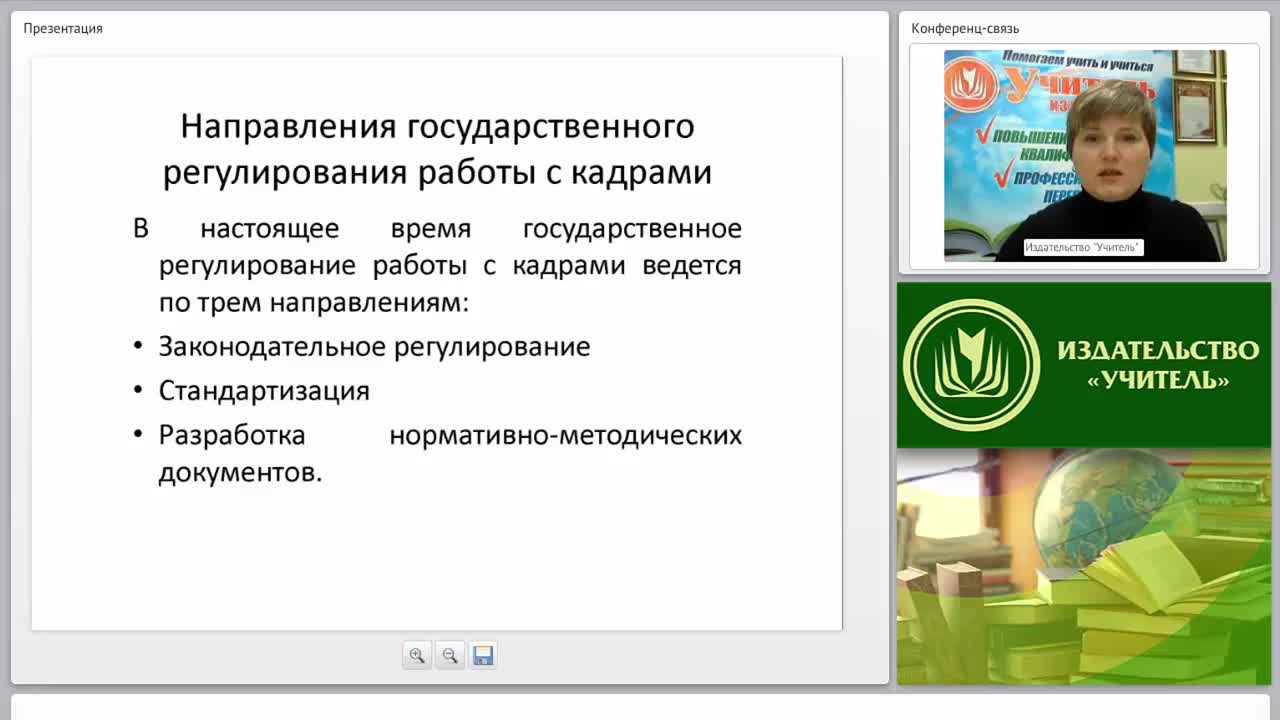Click the Конференц-связь panel title
Screen dimensions: 1280x720
coord(965,28)
